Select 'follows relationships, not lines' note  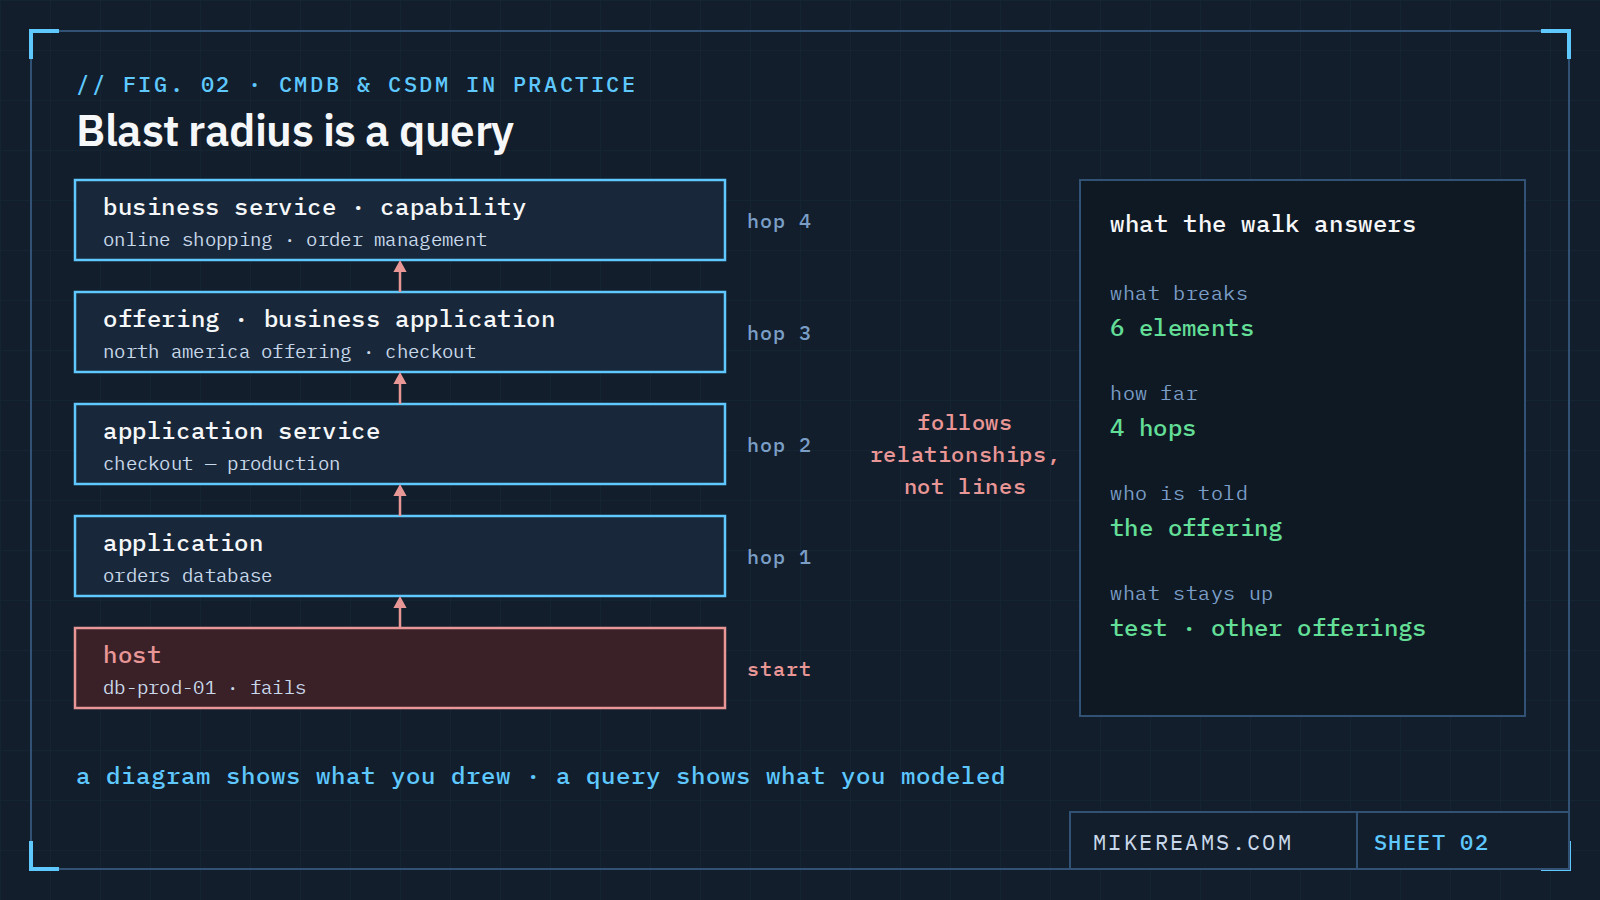tap(964, 455)
